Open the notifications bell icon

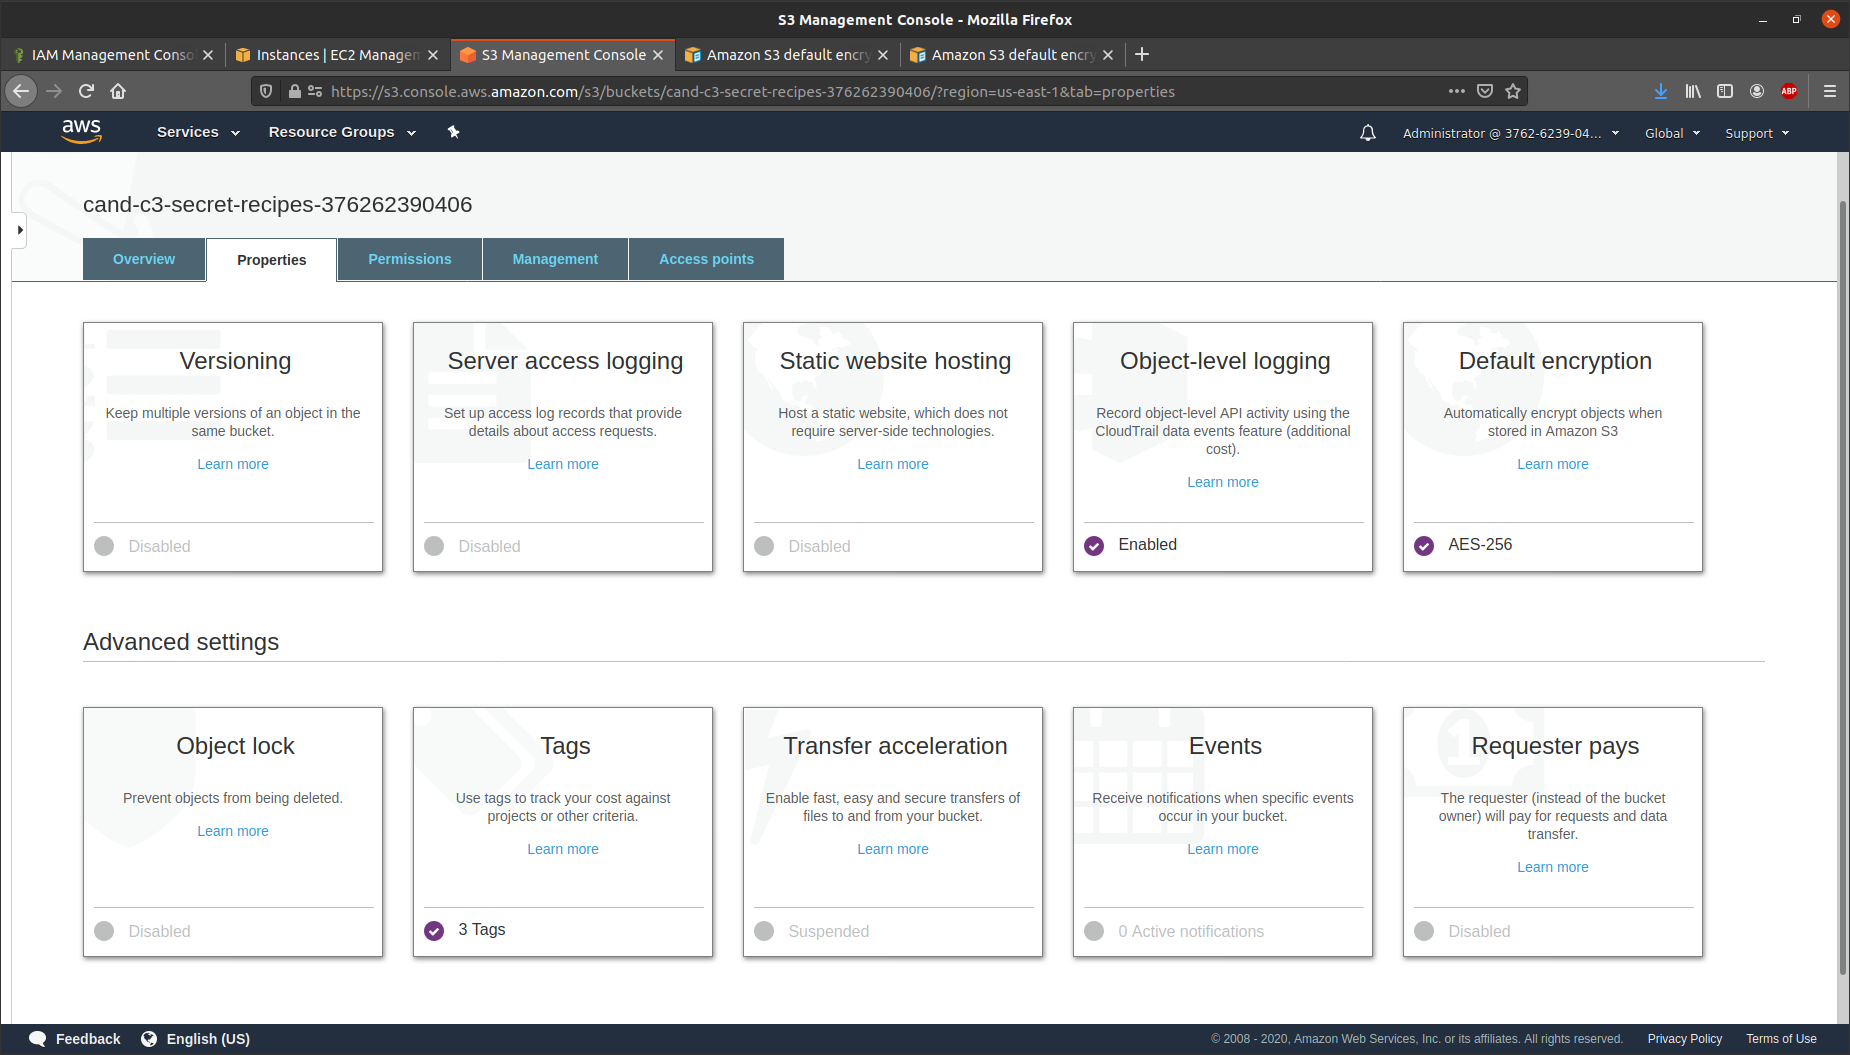[1368, 133]
